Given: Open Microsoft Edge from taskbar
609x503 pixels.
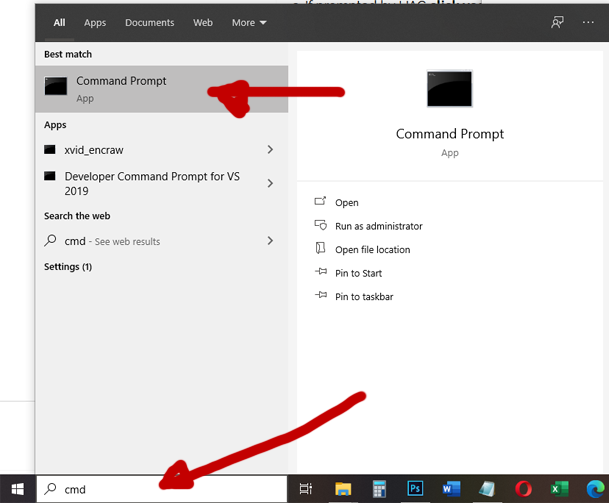Looking at the screenshot, I should tap(595, 489).
